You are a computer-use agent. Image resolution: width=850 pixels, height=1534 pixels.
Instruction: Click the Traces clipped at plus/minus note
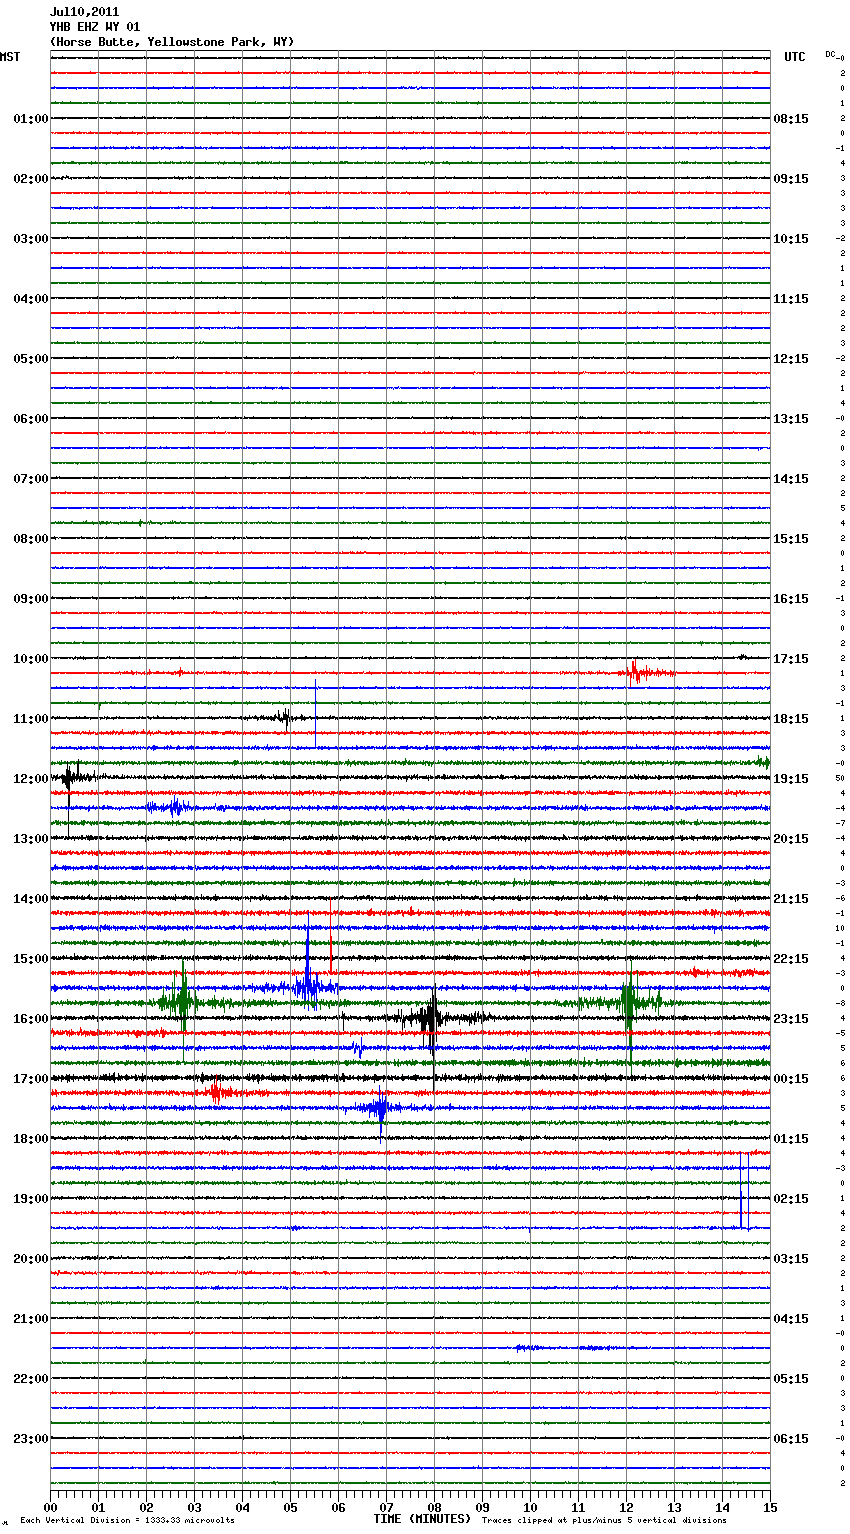604,1521
